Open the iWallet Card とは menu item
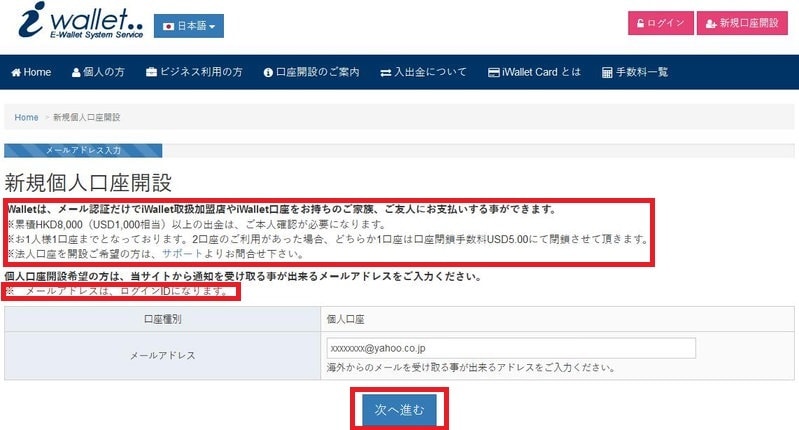Image resolution: width=799 pixels, height=430 pixels. [x=534, y=72]
